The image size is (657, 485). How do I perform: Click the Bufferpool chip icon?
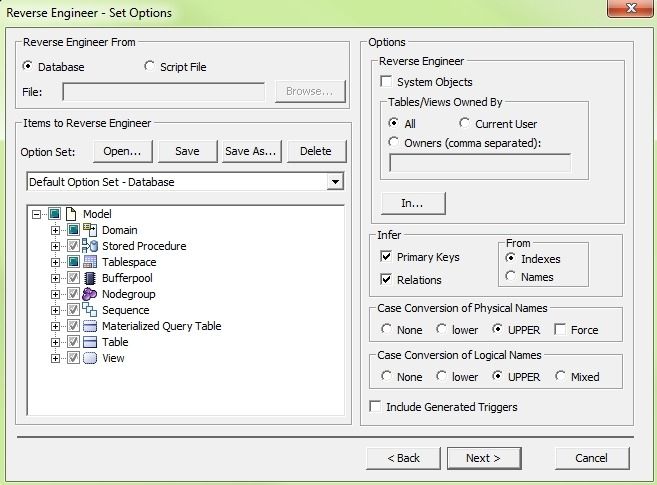89,278
